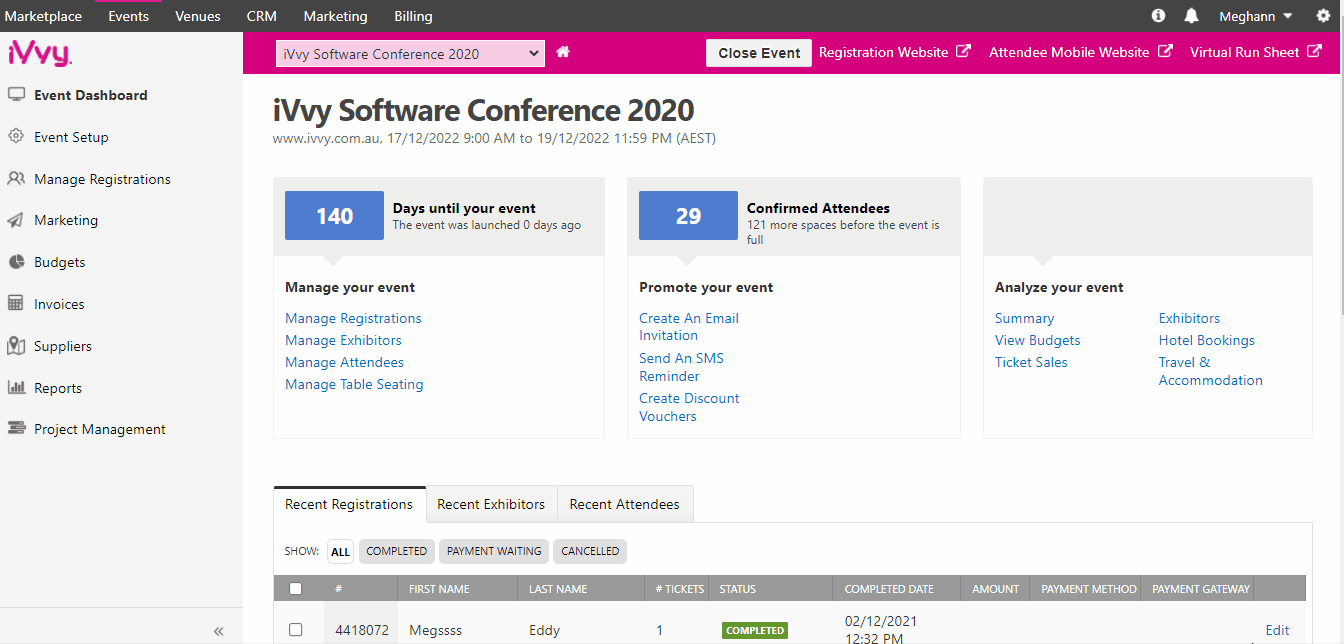The height and width of the screenshot is (644, 1344).
Task: Open the Venues menu in top bar
Action: [x=197, y=16]
